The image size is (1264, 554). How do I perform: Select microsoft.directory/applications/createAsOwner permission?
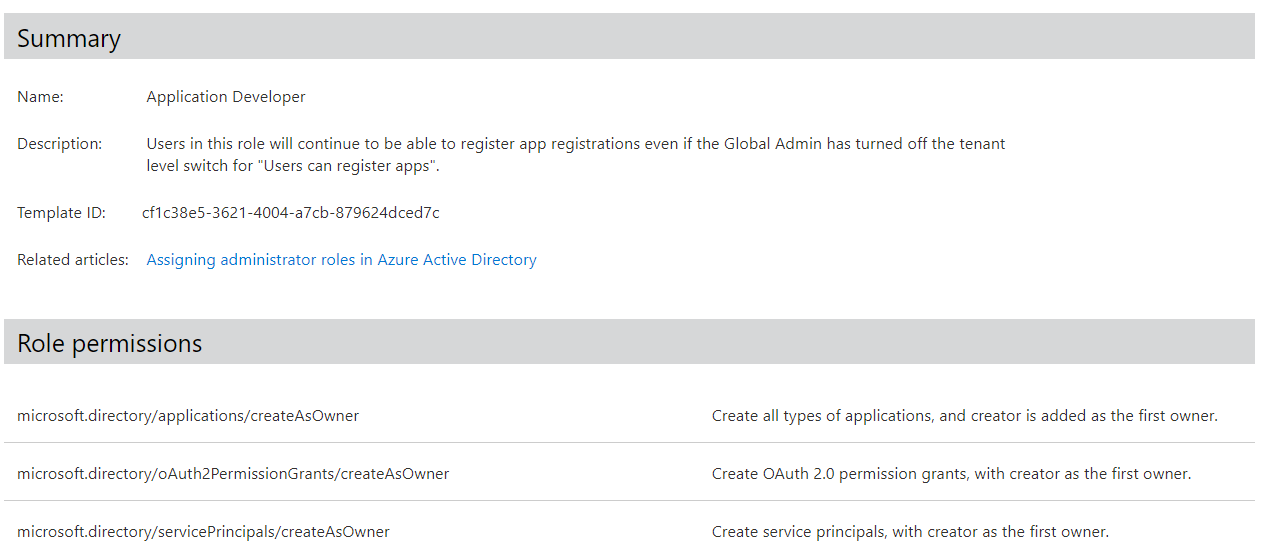pyautogui.click(x=188, y=416)
